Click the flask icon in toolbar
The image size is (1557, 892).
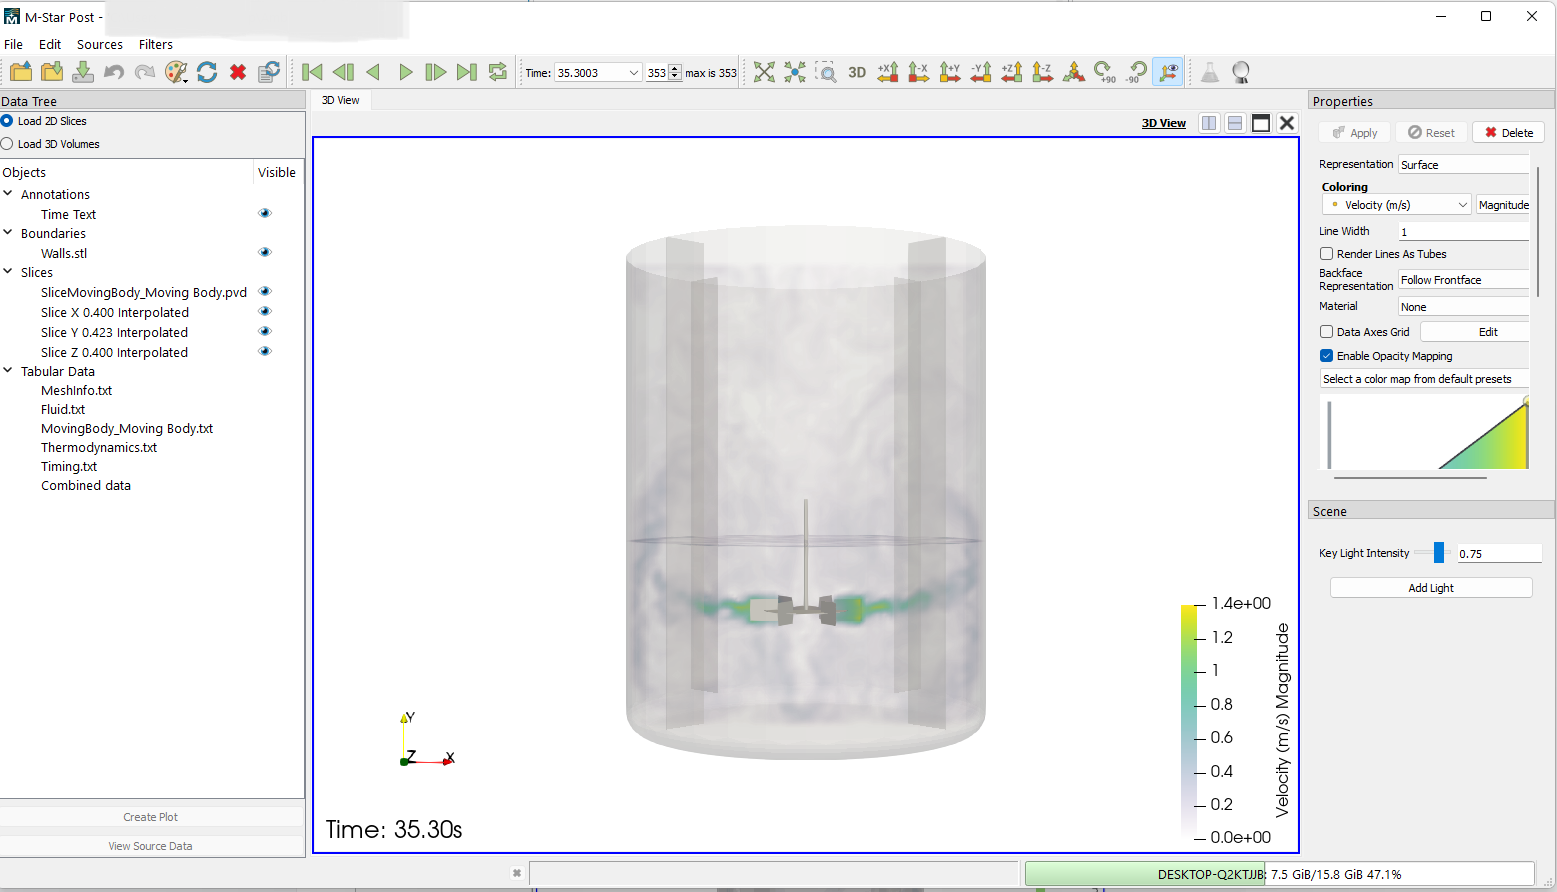click(x=1210, y=72)
